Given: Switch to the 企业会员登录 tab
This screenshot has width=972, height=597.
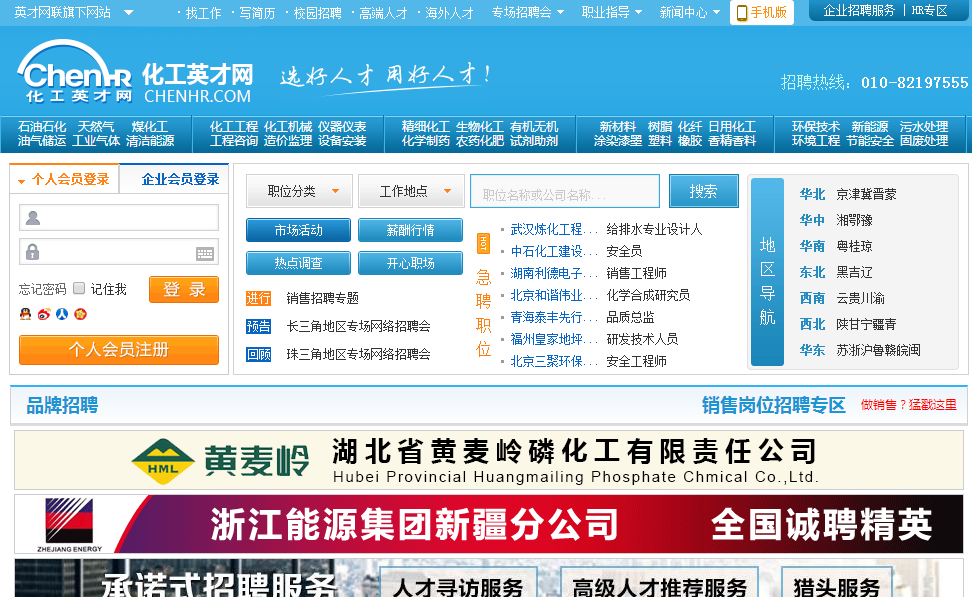Looking at the screenshot, I should click(175, 179).
